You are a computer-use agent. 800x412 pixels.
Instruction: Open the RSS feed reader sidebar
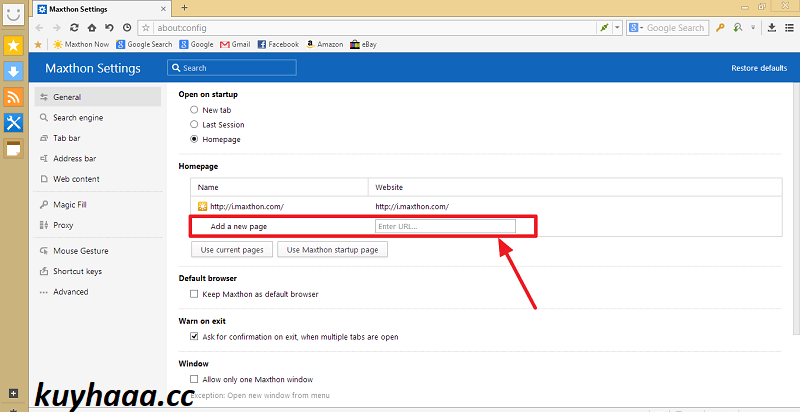pos(13,97)
